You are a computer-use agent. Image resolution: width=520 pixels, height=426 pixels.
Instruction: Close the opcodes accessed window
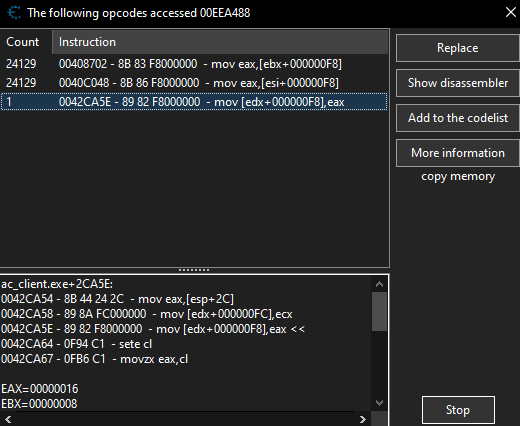pos(511,12)
